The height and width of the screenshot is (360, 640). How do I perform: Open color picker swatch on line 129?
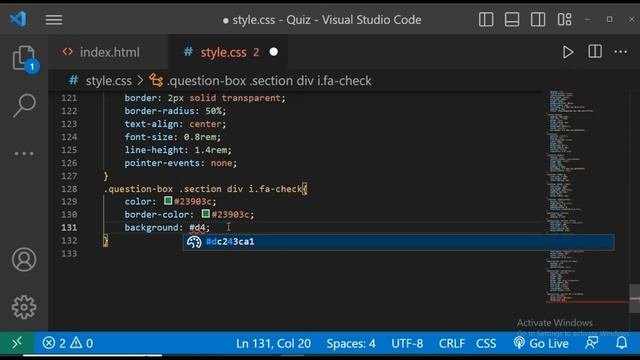[168, 201]
